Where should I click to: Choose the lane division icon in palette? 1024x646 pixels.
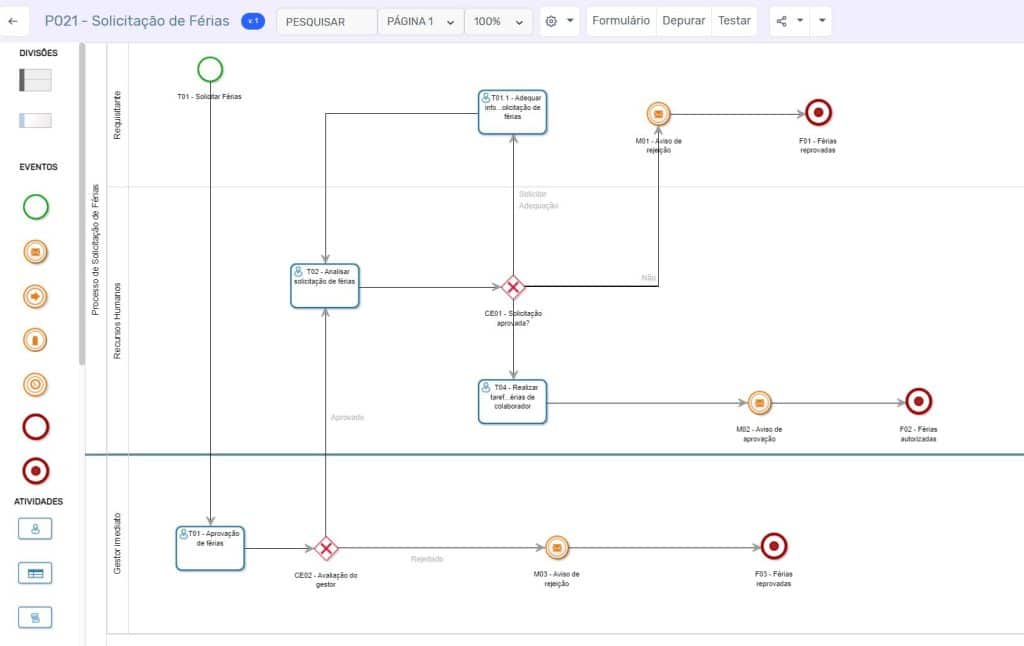[x=35, y=120]
